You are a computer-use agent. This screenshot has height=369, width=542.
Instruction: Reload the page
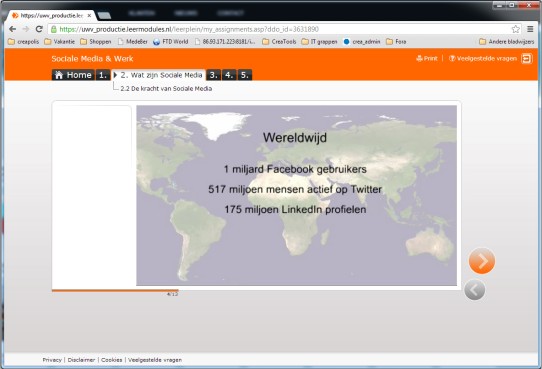[x=39, y=29]
